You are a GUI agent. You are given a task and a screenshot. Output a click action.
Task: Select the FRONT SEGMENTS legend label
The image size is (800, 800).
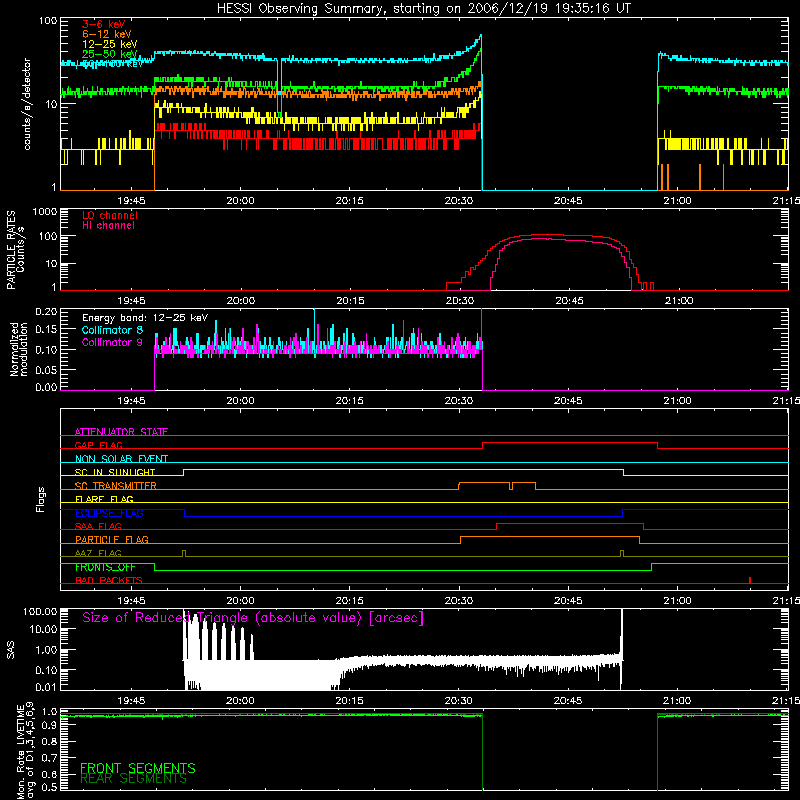point(138,768)
